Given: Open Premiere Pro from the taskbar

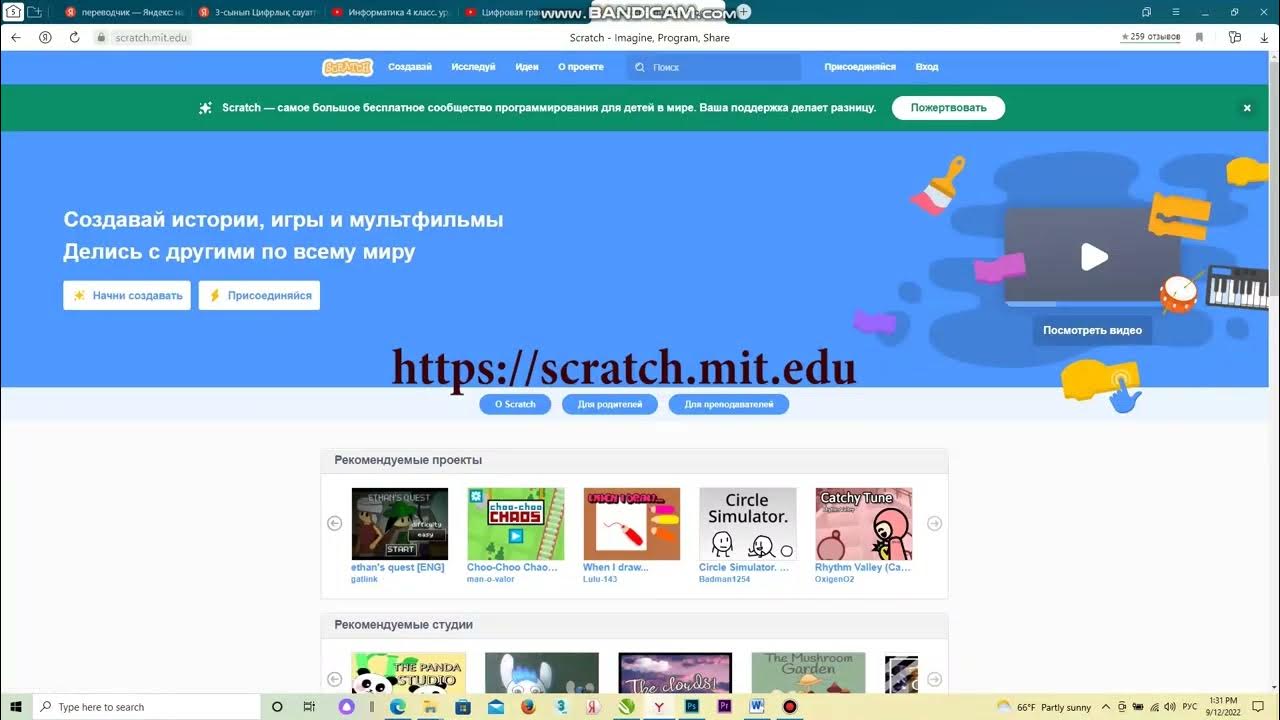Looking at the screenshot, I should point(724,707).
